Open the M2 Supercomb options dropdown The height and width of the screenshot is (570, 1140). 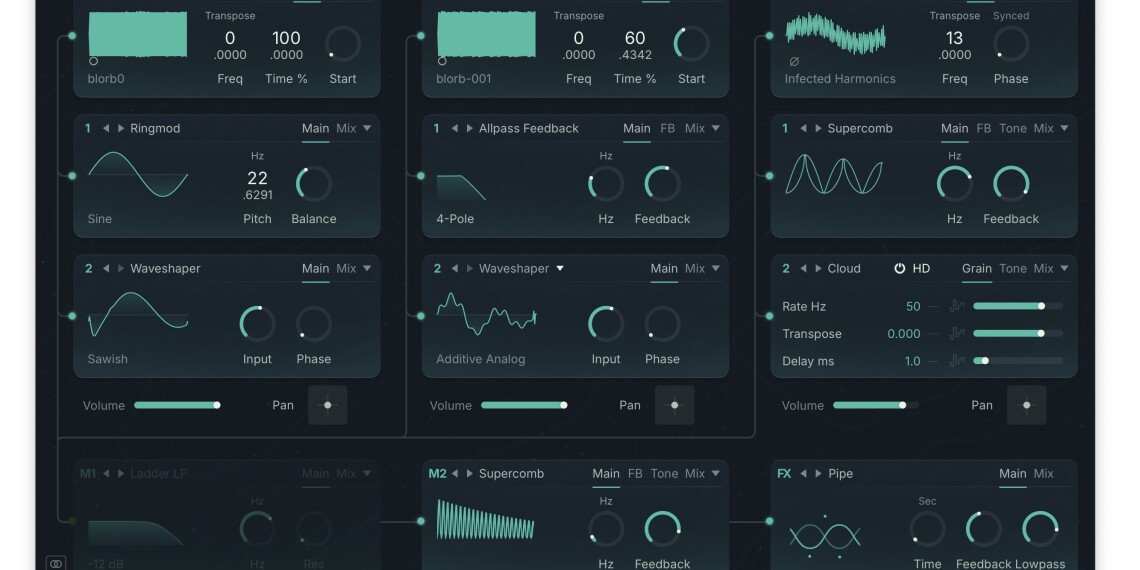(716, 474)
